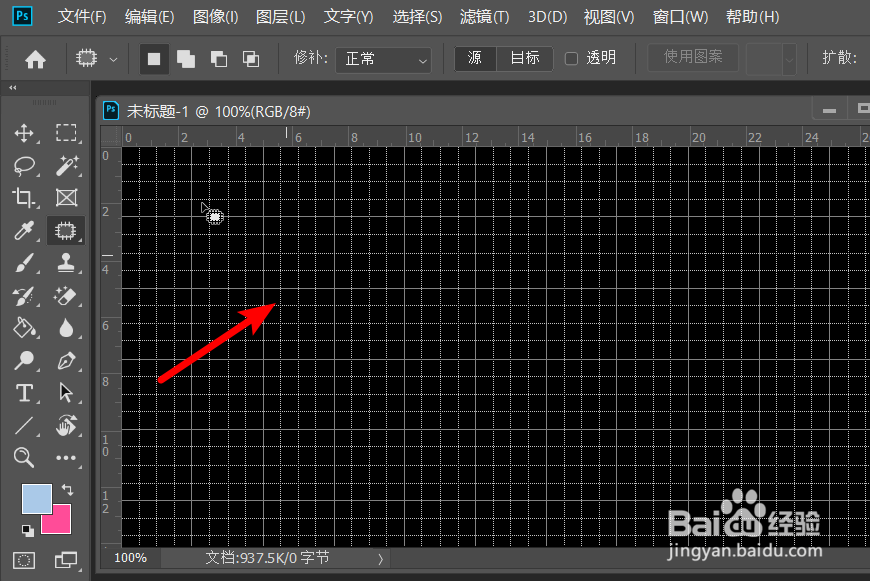Screen dimensions: 870x581
Task: Choose Intersect with Selection mode
Action: (251, 59)
